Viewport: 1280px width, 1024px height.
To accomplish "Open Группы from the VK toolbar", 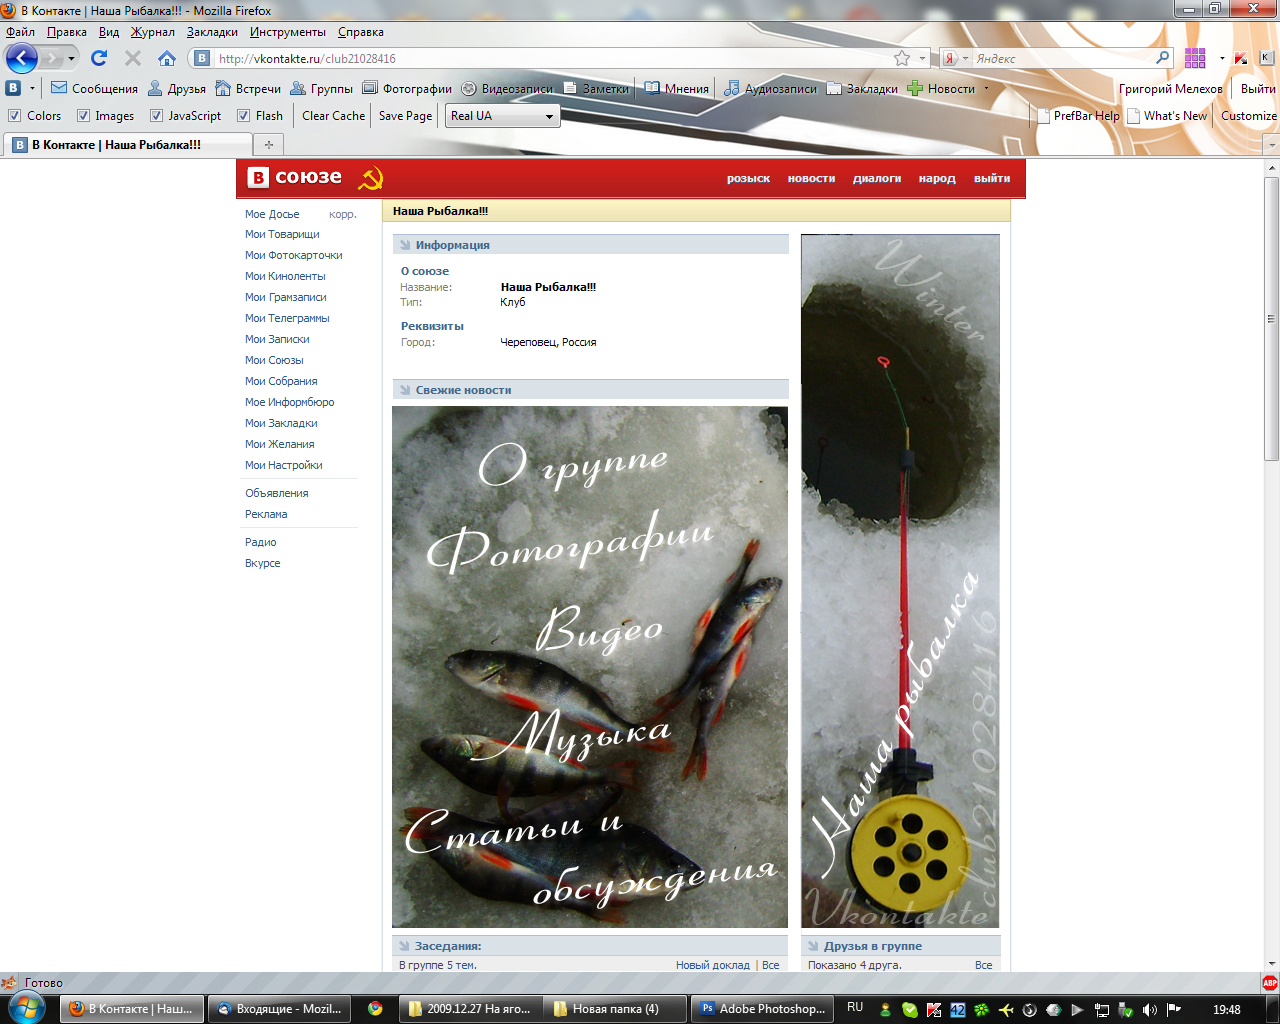I will coord(321,88).
